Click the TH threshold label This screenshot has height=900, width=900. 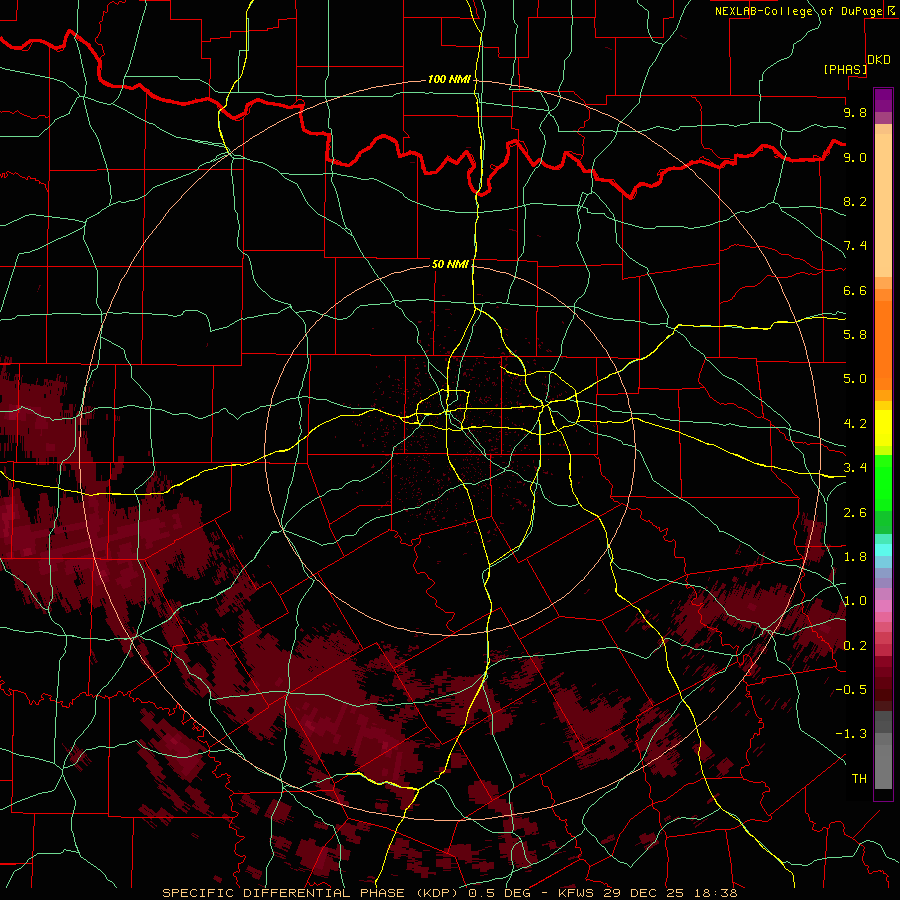(859, 779)
